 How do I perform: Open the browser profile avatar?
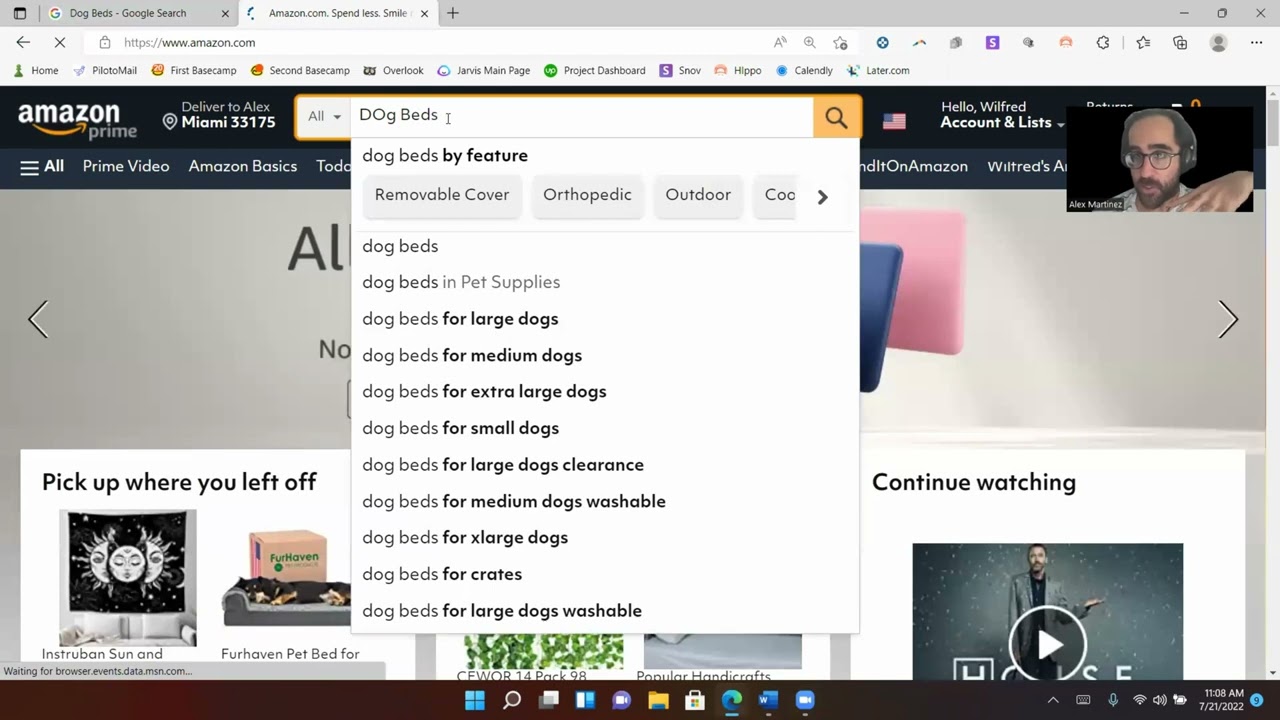[x=1218, y=43]
